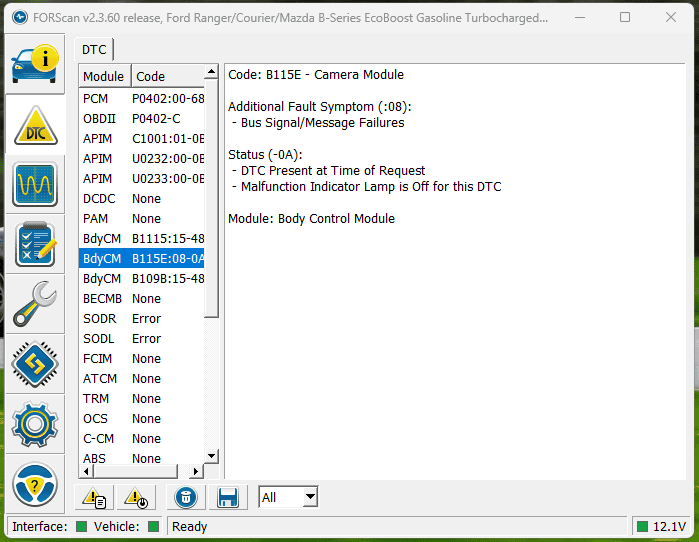Open the gear settings section
Viewport: 699px width, 542px height.
click(35, 424)
